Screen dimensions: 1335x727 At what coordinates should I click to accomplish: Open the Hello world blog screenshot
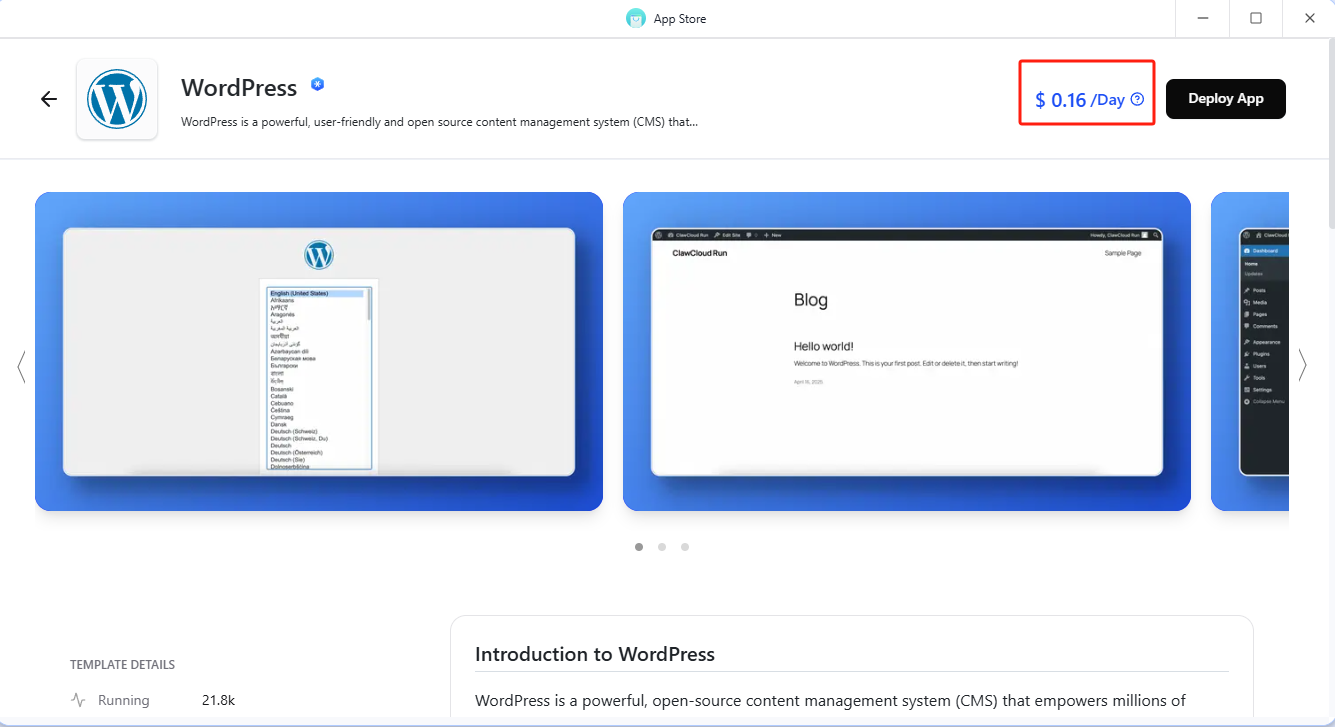(x=906, y=352)
